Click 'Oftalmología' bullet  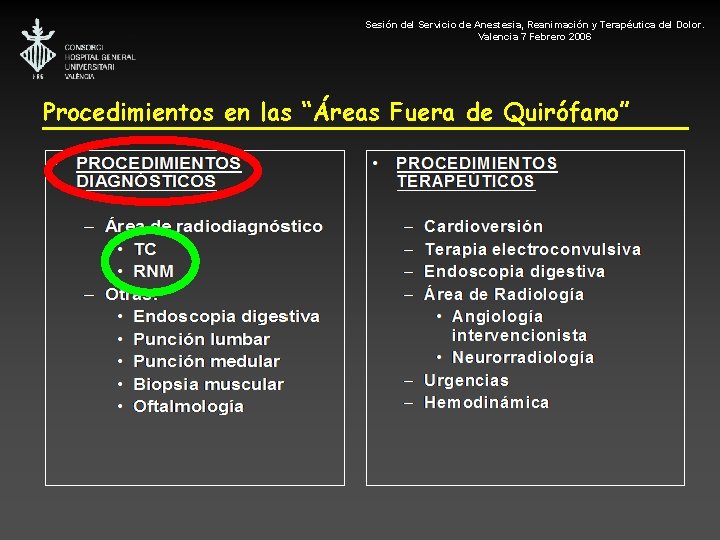point(188,406)
